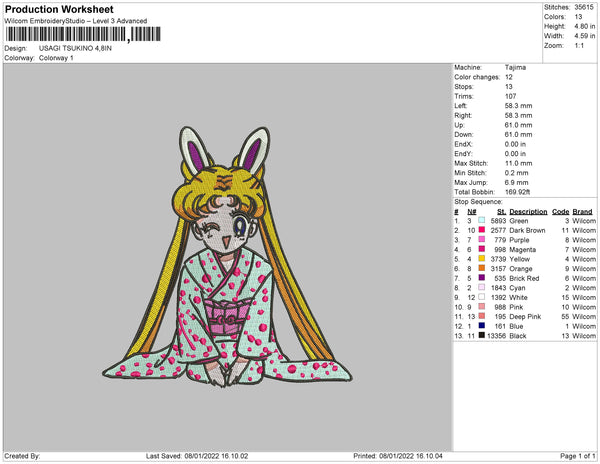
Task: Click the Height value 4.80 in
Action: point(584,26)
